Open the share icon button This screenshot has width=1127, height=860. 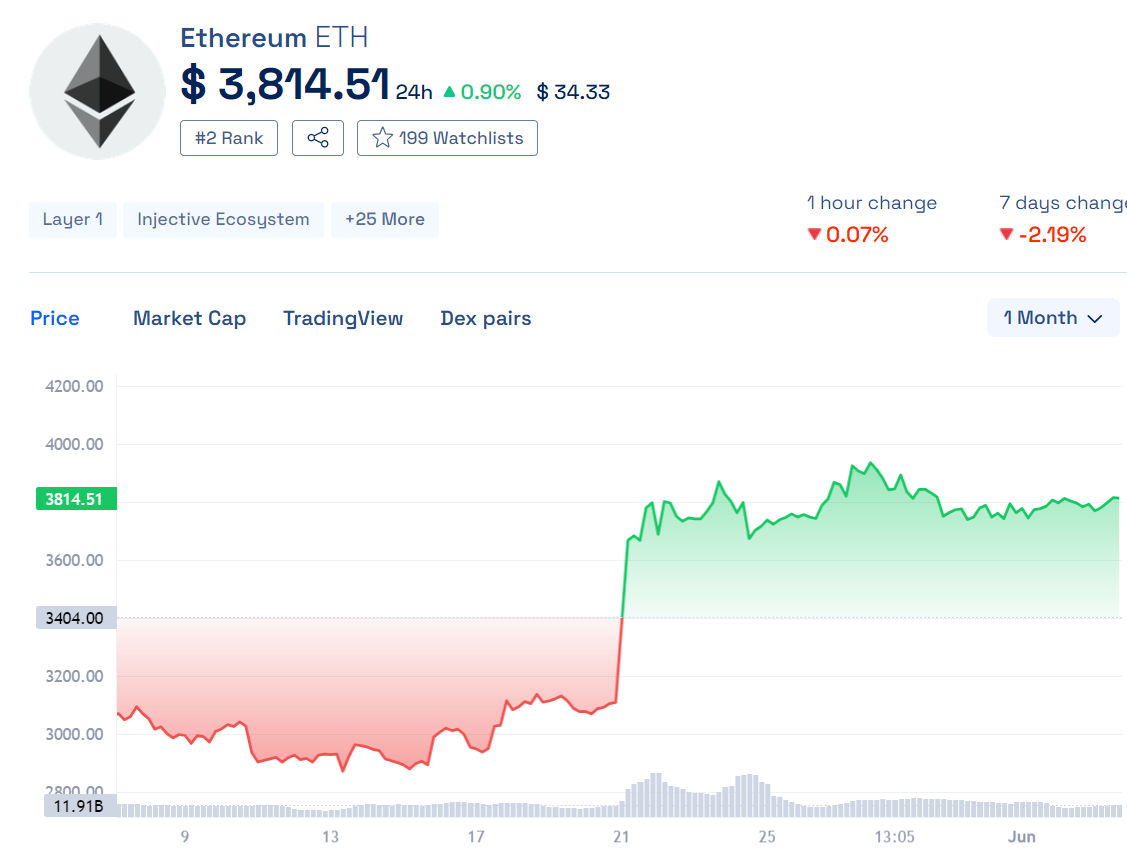coord(318,138)
